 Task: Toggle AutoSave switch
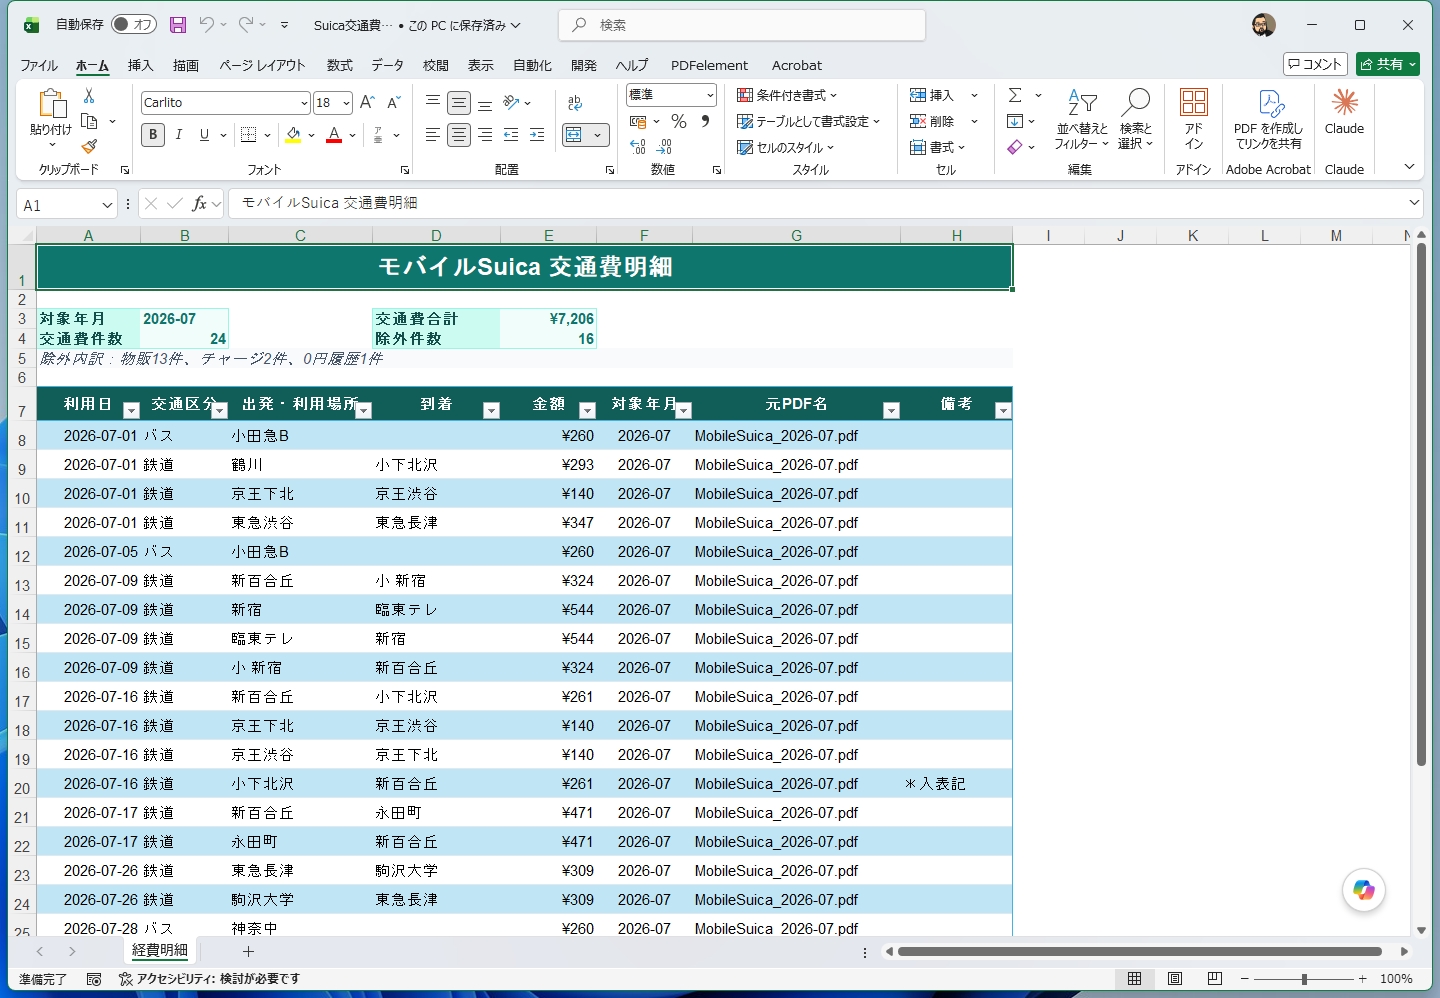pos(134,25)
